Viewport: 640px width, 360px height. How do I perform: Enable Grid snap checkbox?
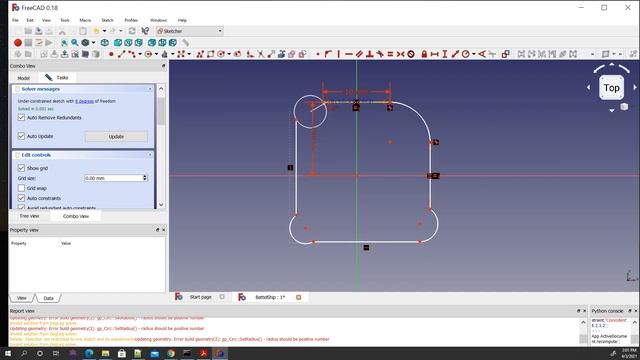pyautogui.click(x=21, y=188)
